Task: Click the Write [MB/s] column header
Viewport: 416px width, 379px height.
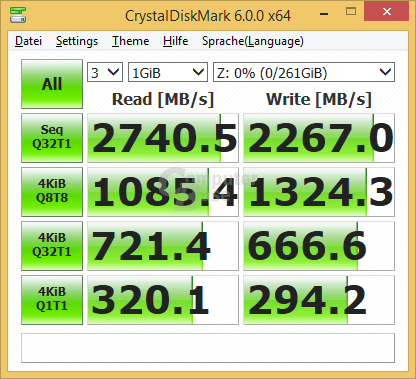Action: point(319,99)
